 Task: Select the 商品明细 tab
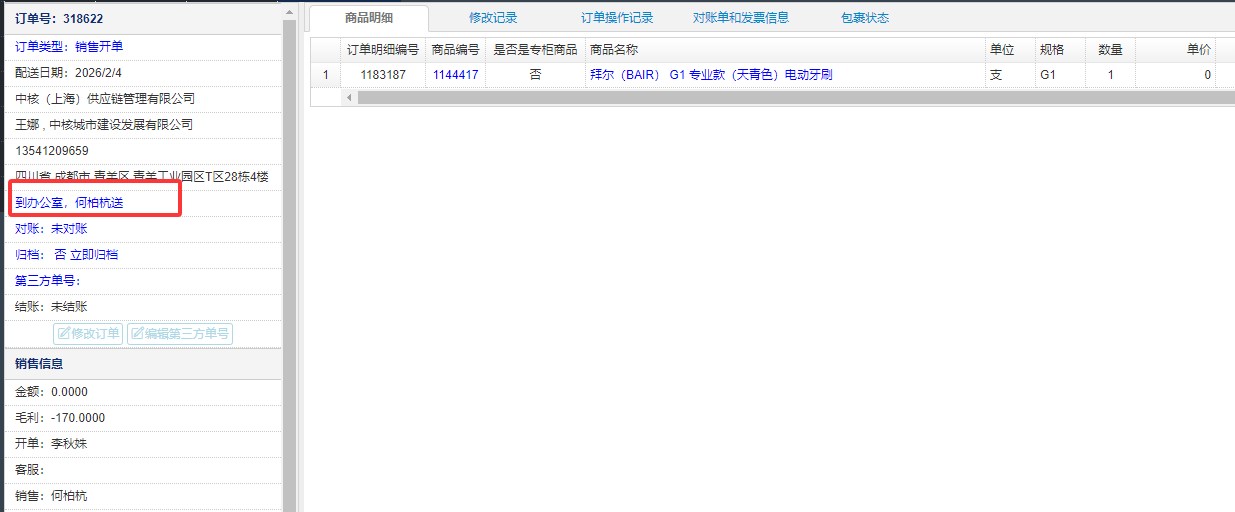coord(369,18)
